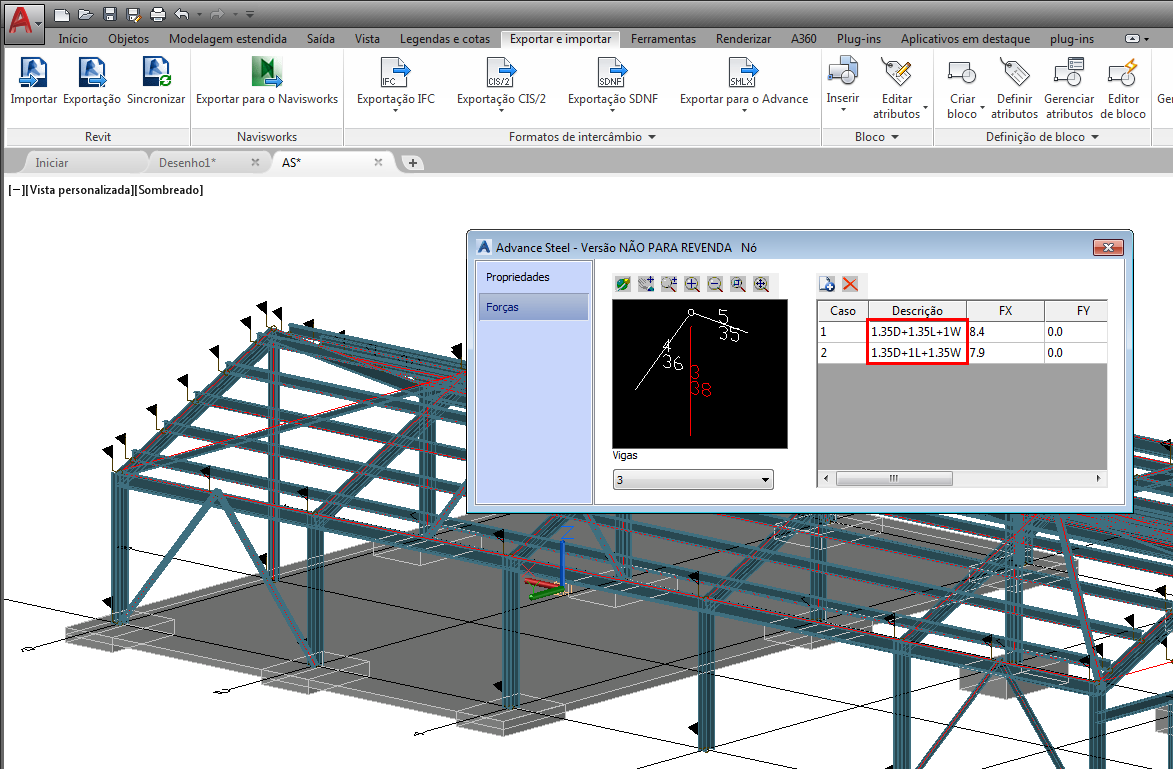Click the Exportar para o Advance icon
The width and height of the screenshot is (1173, 769).
[x=744, y=73]
